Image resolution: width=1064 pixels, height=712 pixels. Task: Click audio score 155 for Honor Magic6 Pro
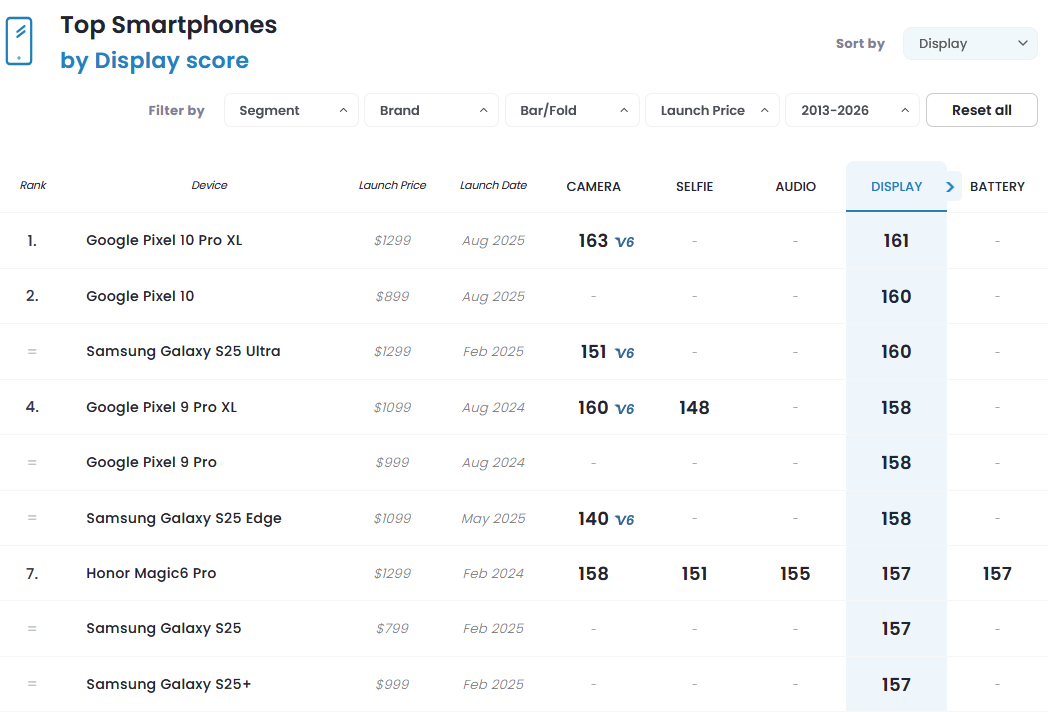tap(795, 574)
